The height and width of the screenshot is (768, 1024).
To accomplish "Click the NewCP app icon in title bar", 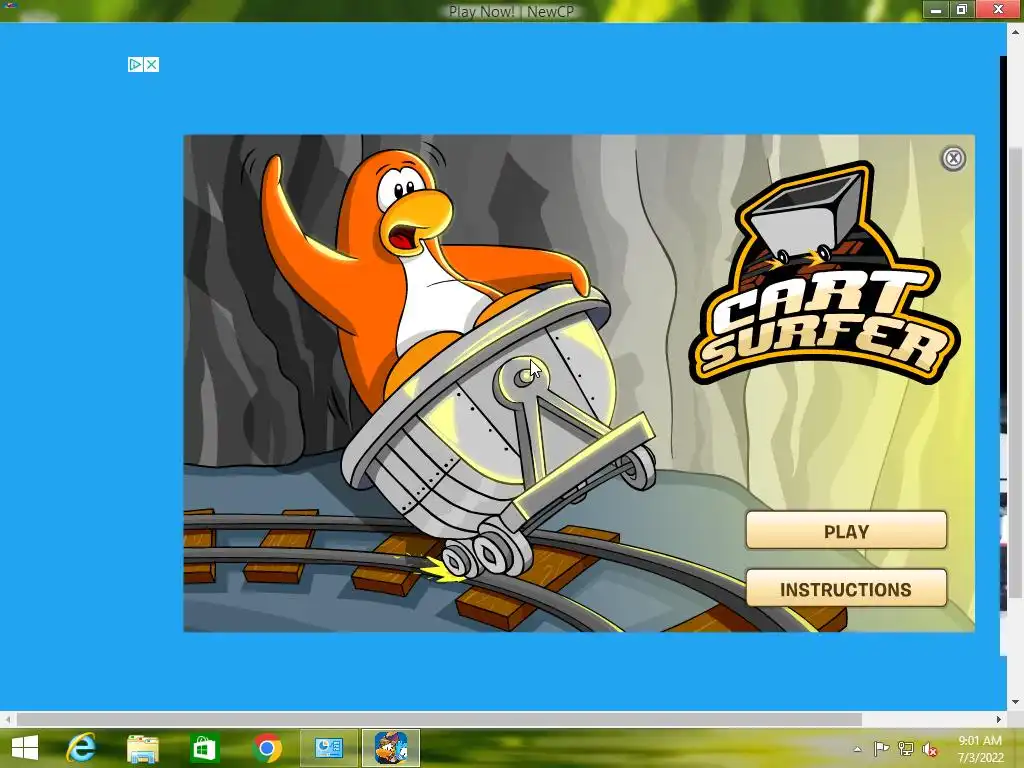I will pos(10,5).
